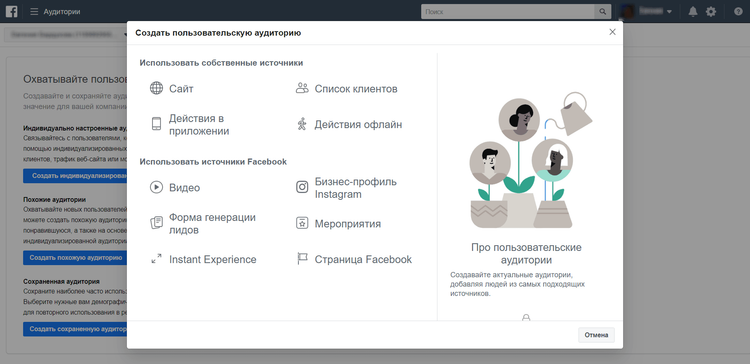This screenshot has width=750, height=364.
Task: Click the star calendar icon for Мероприятия
Action: (x=302, y=223)
